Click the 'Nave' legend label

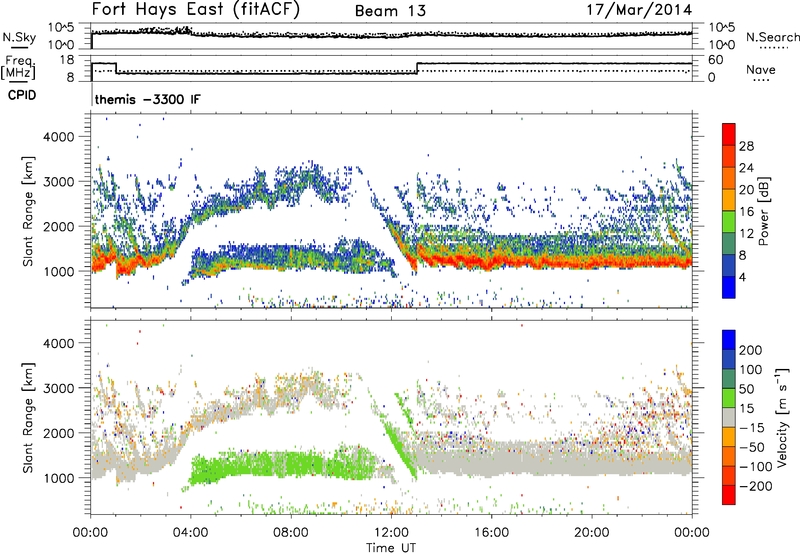tap(760, 70)
